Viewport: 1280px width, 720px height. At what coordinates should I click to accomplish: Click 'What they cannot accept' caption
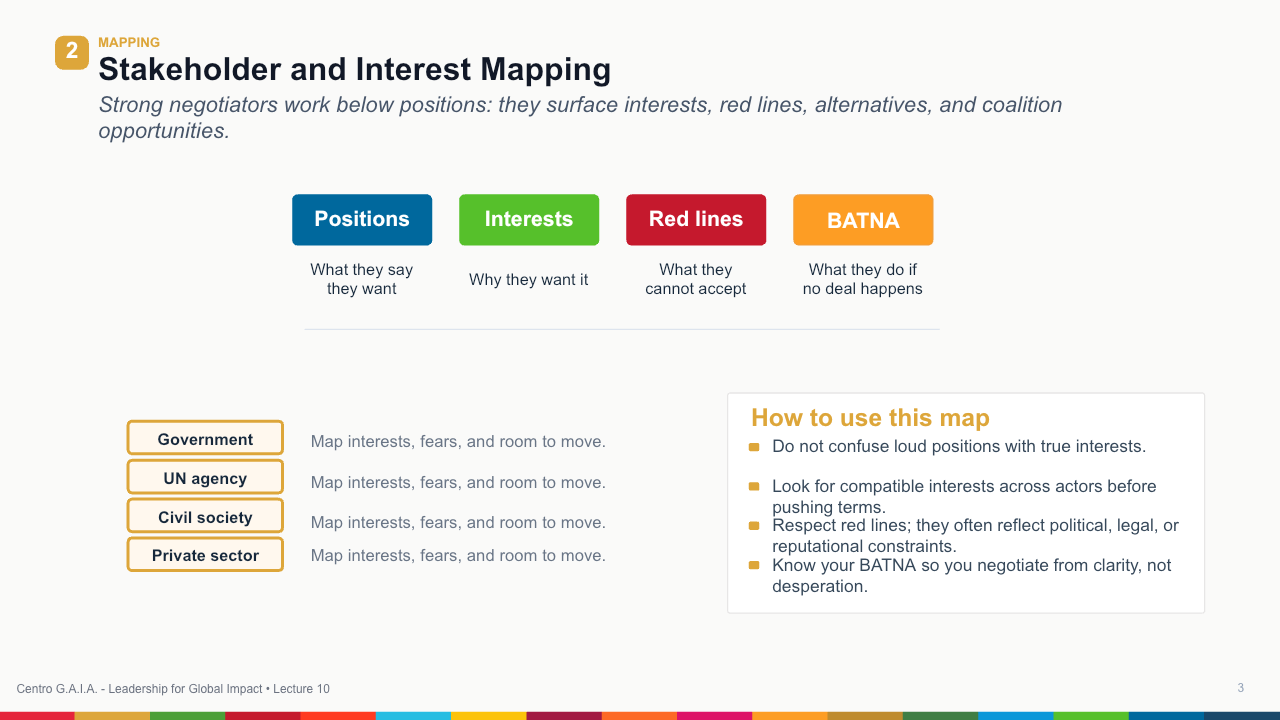coord(696,279)
